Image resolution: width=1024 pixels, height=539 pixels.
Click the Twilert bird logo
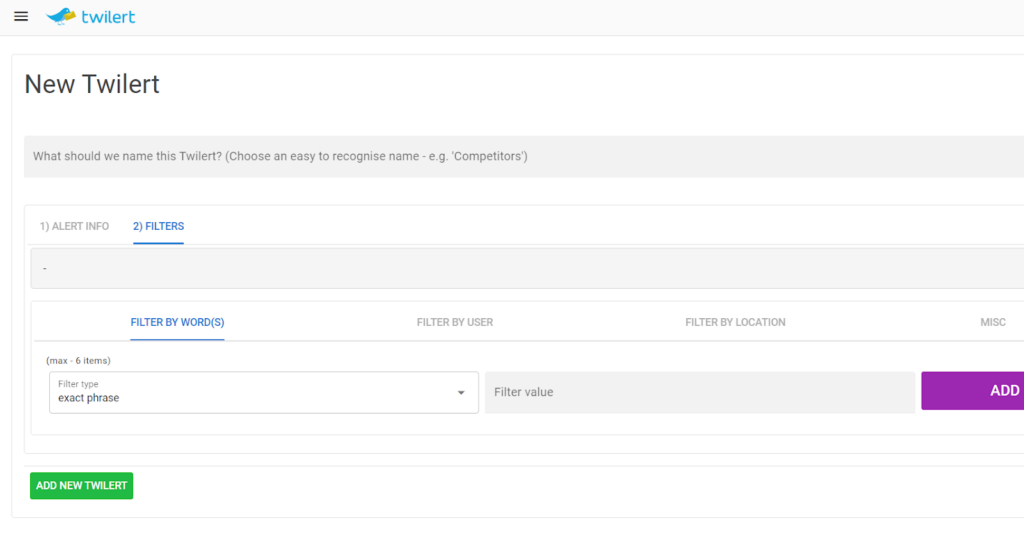click(61, 16)
